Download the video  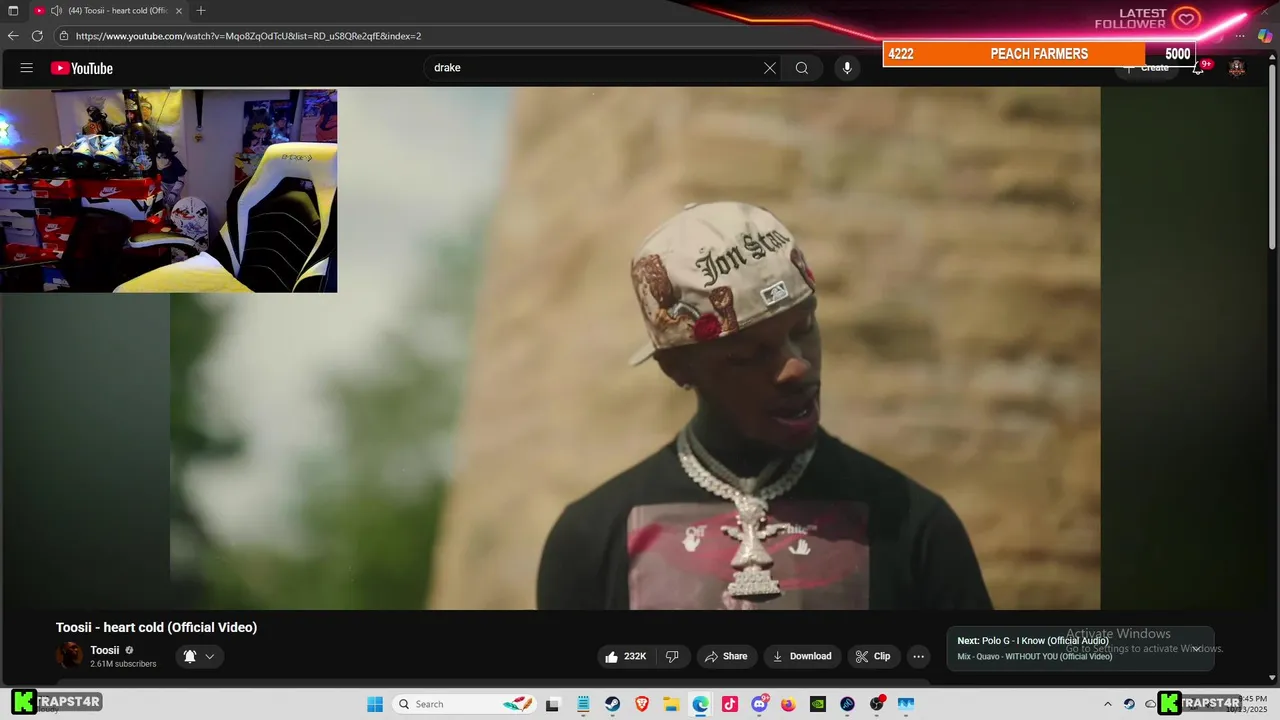pyautogui.click(x=803, y=656)
